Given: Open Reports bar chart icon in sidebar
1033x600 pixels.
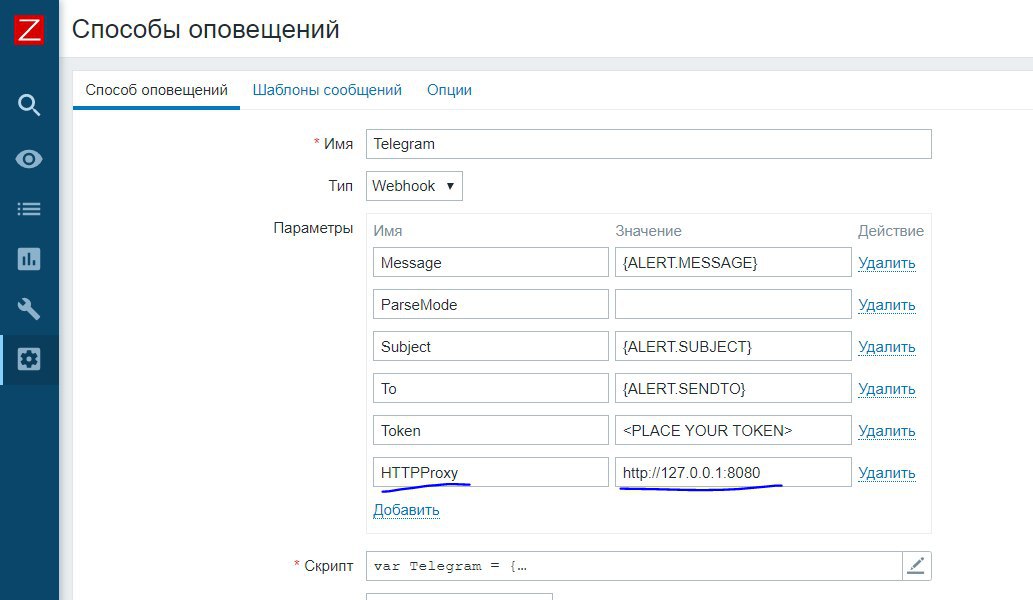Looking at the screenshot, I should coord(29,259).
